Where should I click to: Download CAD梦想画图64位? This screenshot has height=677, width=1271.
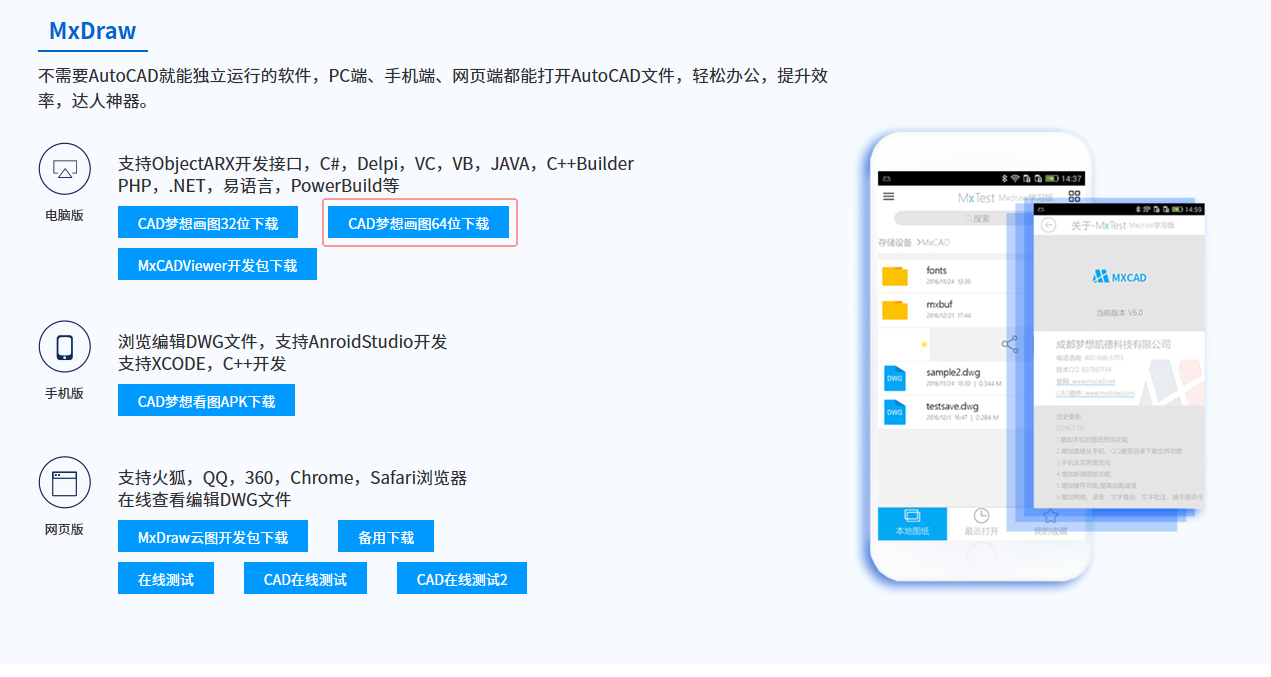(x=419, y=223)
